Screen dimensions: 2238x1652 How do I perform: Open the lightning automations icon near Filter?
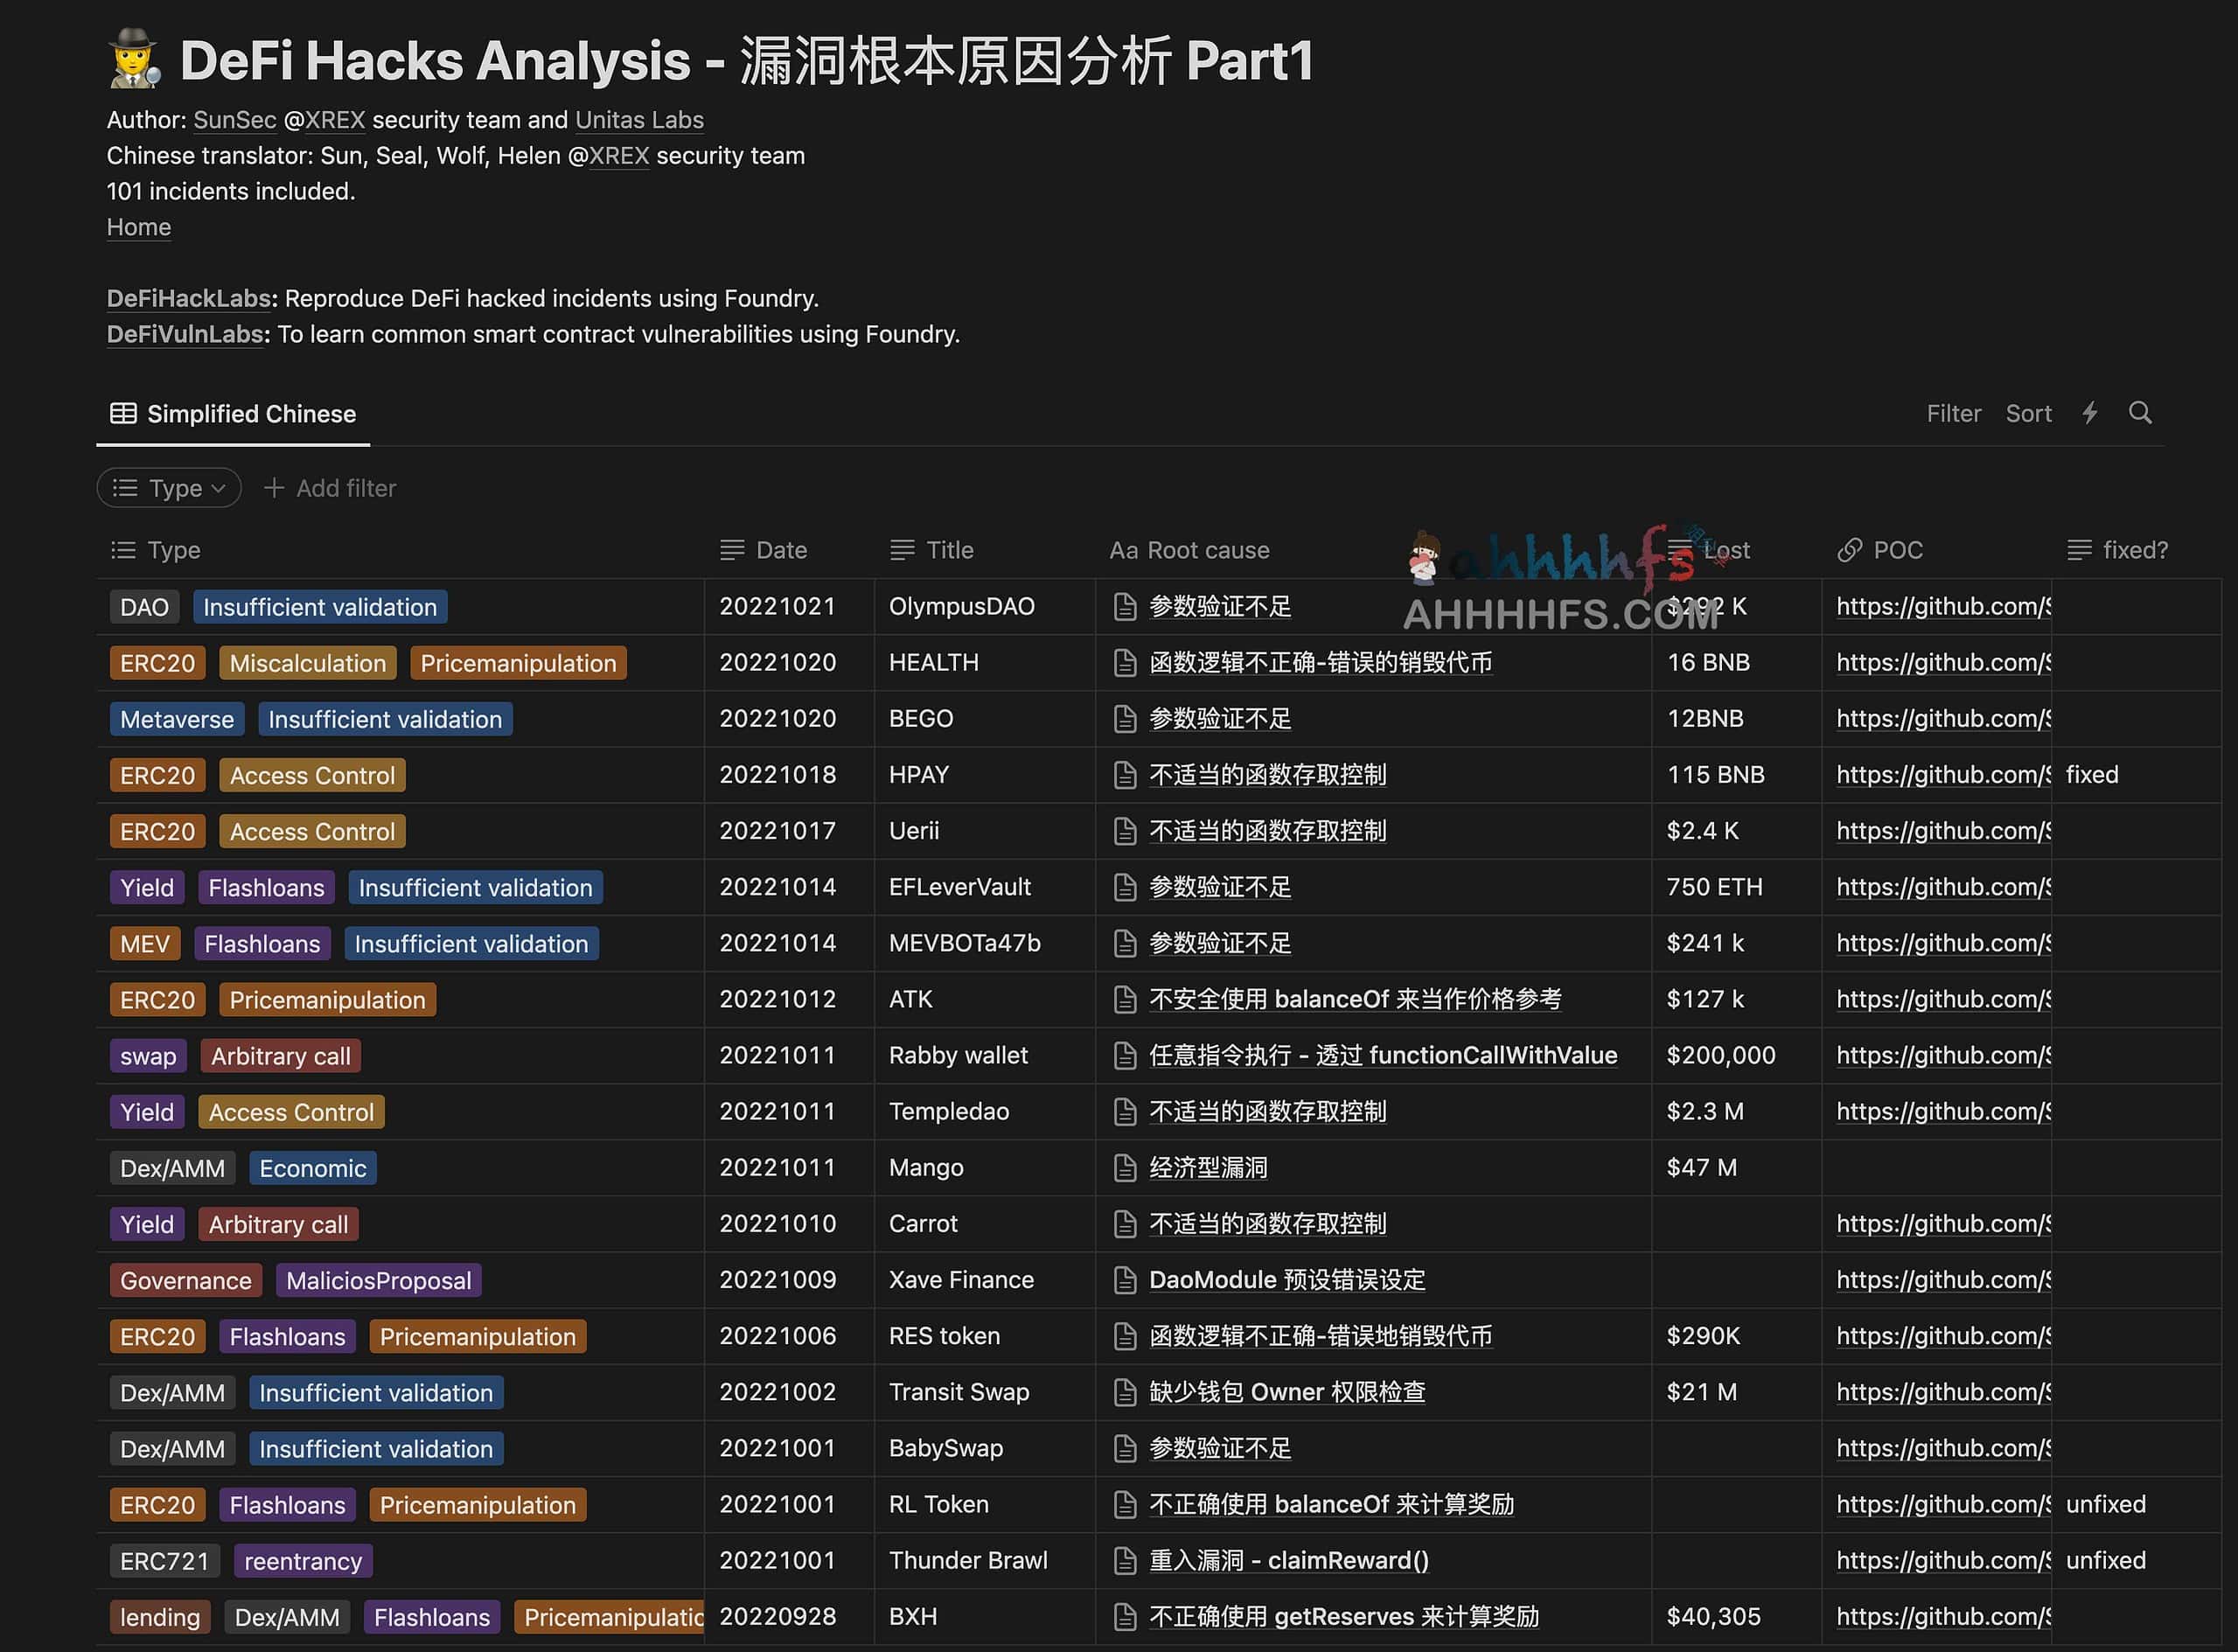click(2090, 413)
